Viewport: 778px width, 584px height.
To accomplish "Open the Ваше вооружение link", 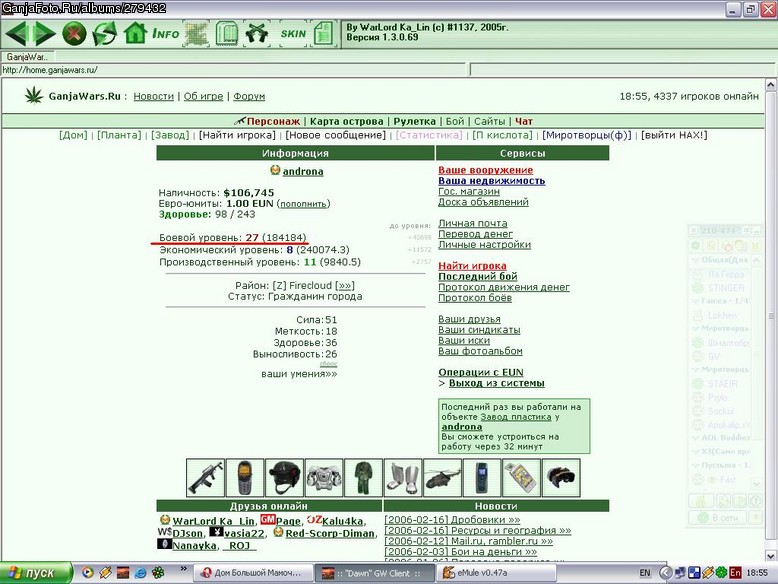I will 485,170.
